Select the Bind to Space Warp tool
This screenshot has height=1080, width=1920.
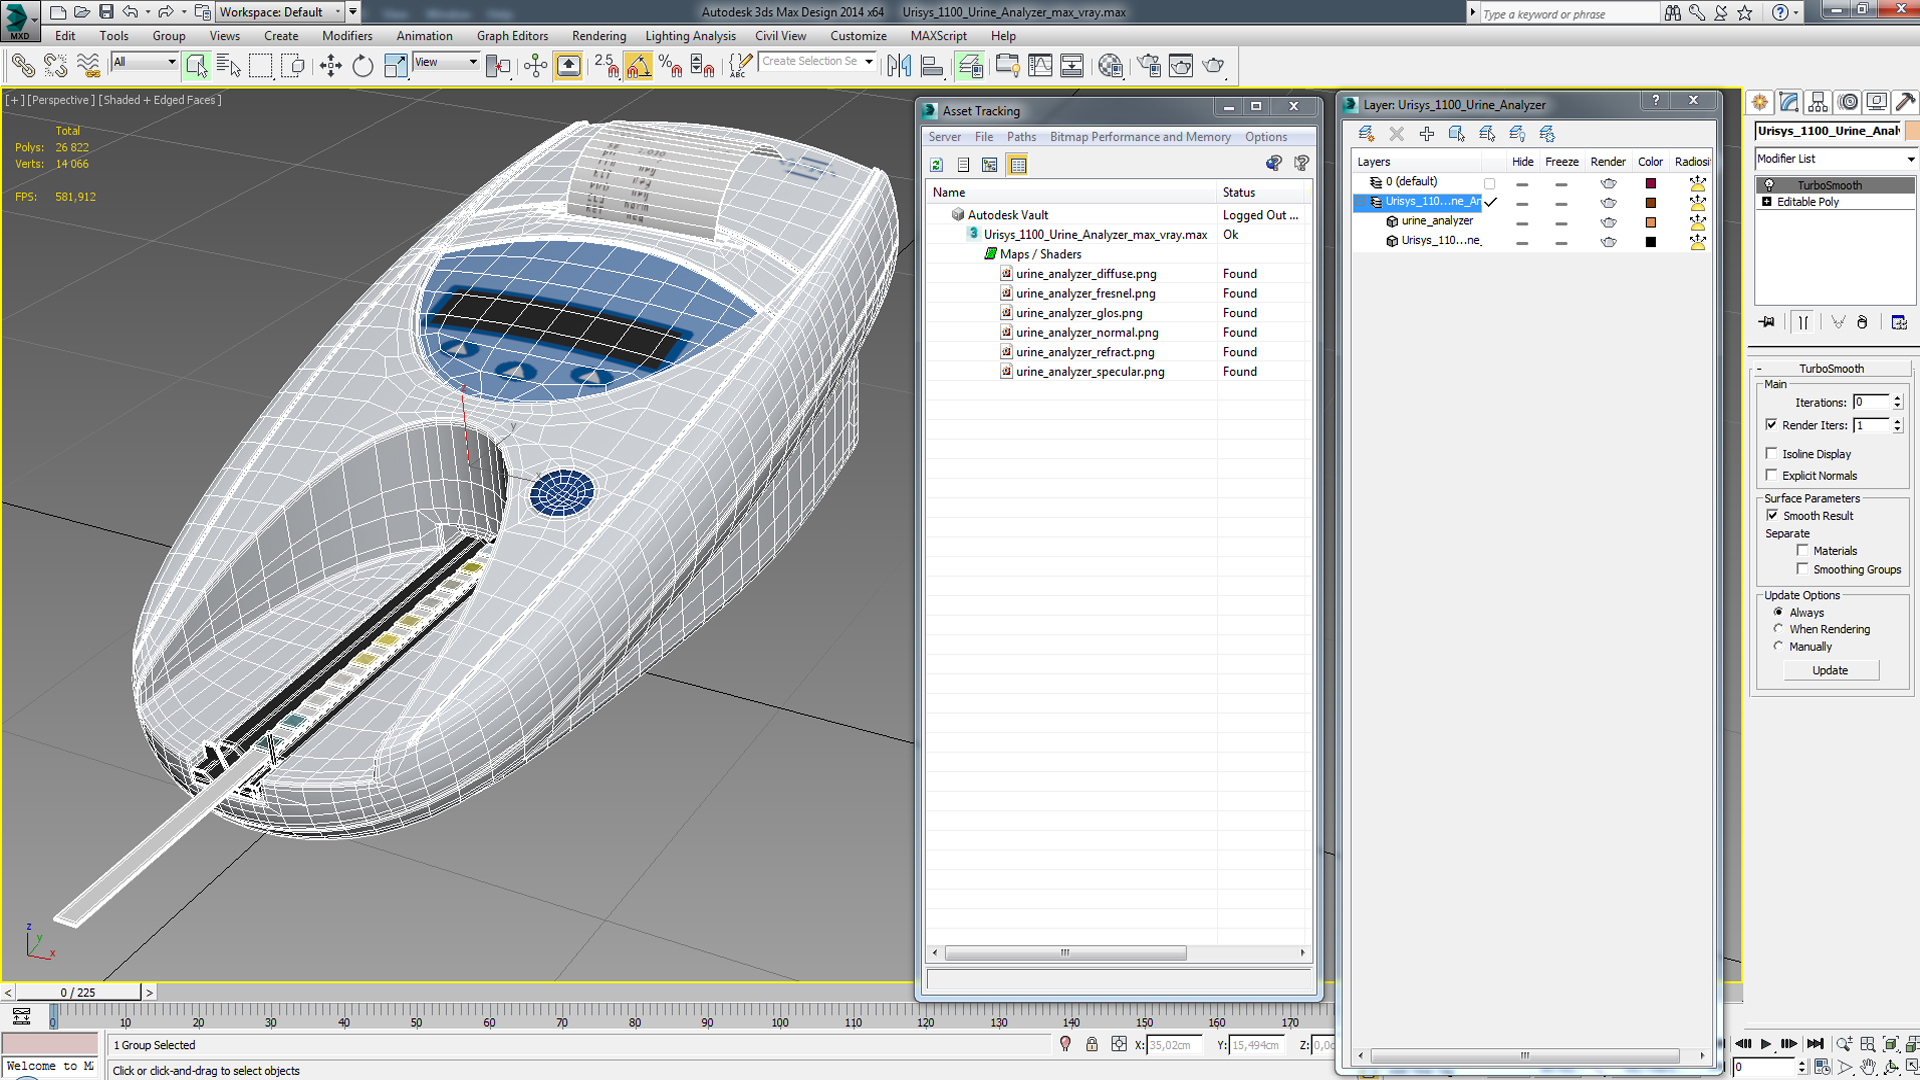pyautogui.click(x=88, y=66)
